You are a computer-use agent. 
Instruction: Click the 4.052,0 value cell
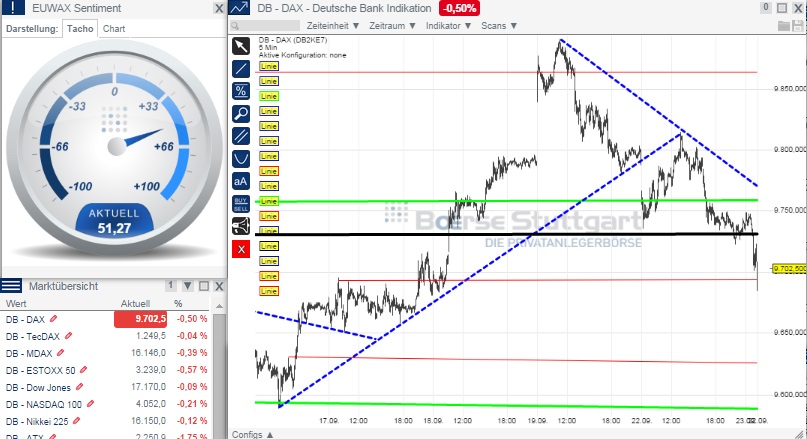[151, 404]
